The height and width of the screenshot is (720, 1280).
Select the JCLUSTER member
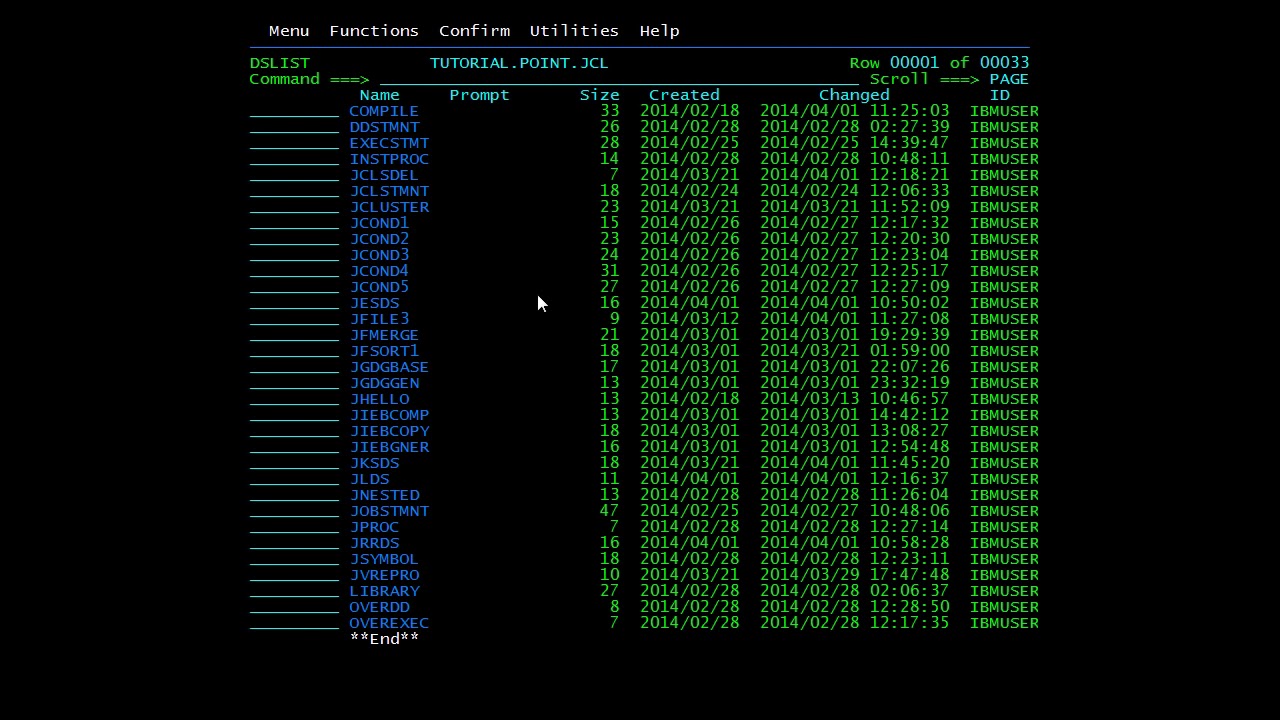pos(389,207)
